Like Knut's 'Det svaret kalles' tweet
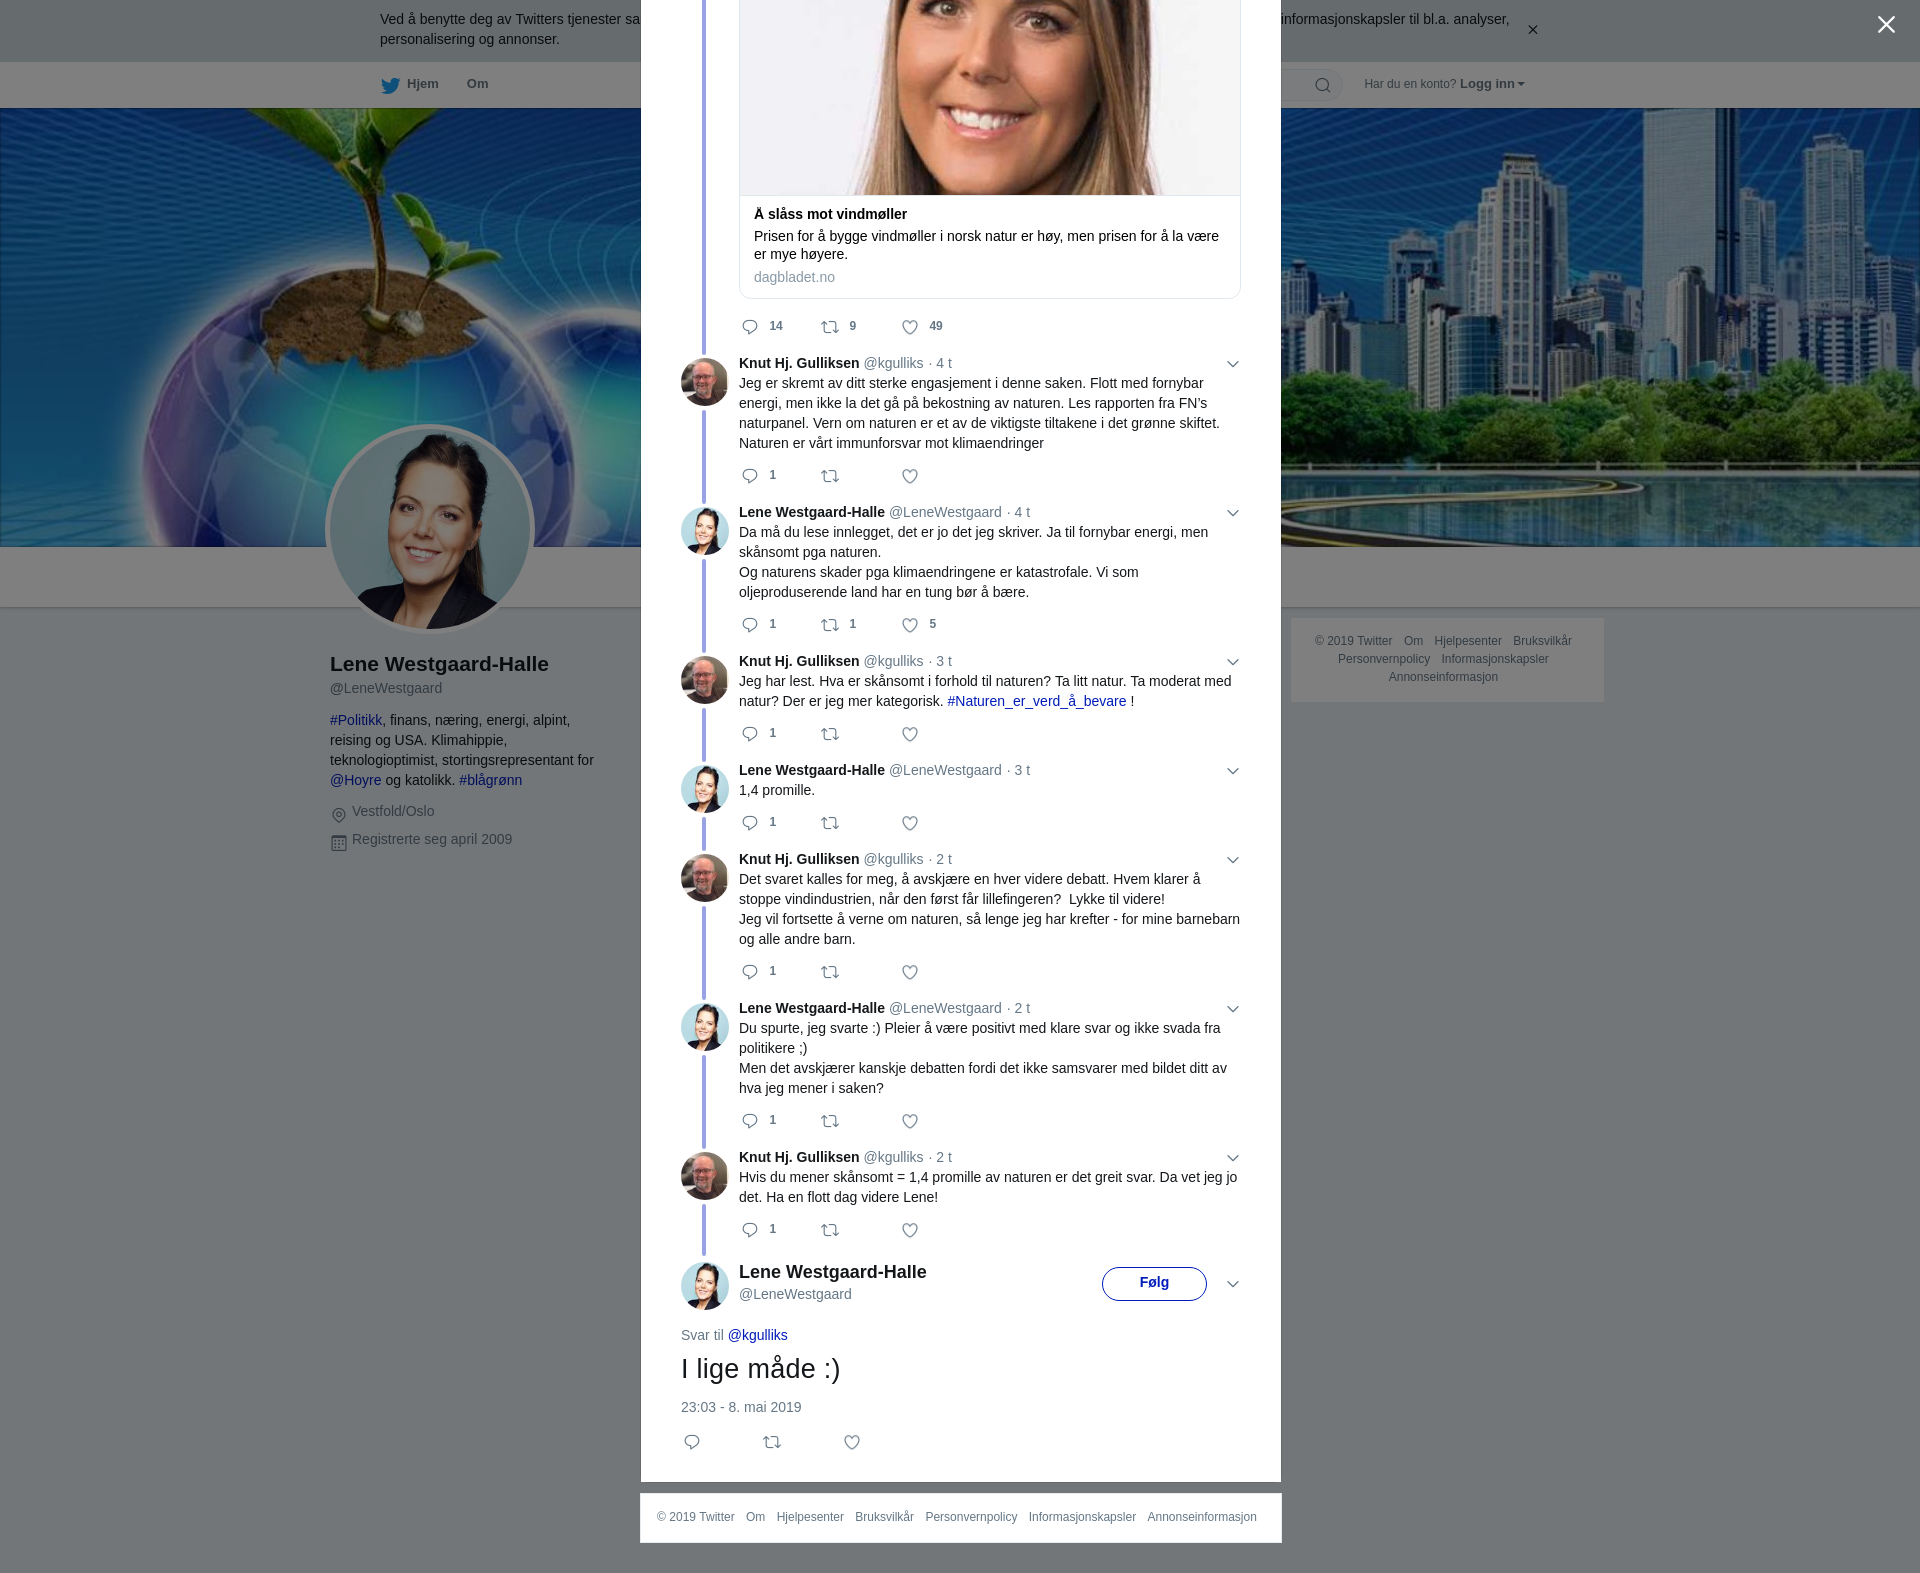This screenshot has width=1920, height=1573. (x=910, y=972)
